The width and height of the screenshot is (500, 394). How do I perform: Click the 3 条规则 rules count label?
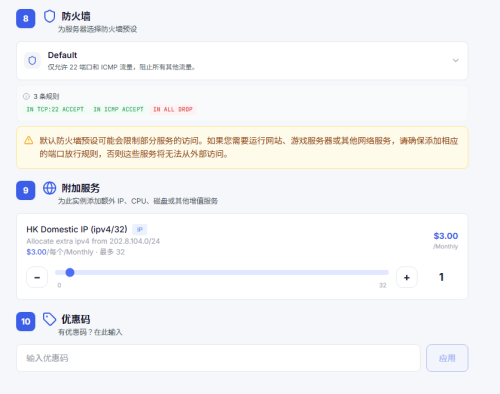coord(46,96)
